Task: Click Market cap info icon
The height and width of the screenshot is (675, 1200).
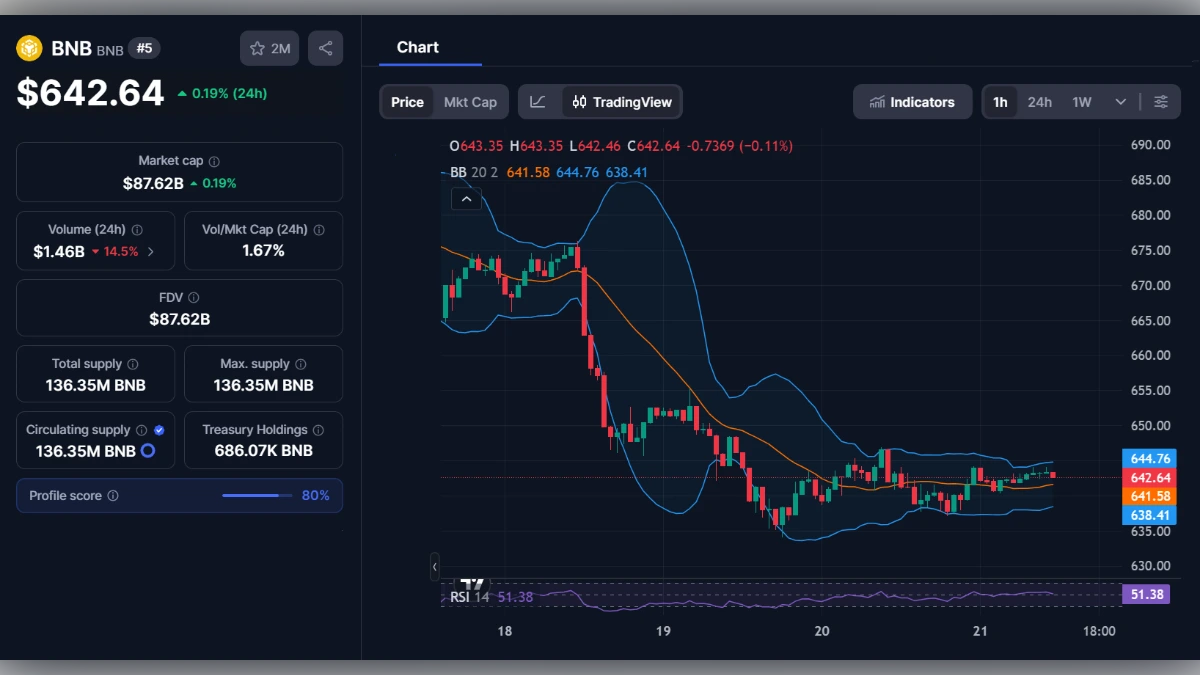Action: point(214,161)
